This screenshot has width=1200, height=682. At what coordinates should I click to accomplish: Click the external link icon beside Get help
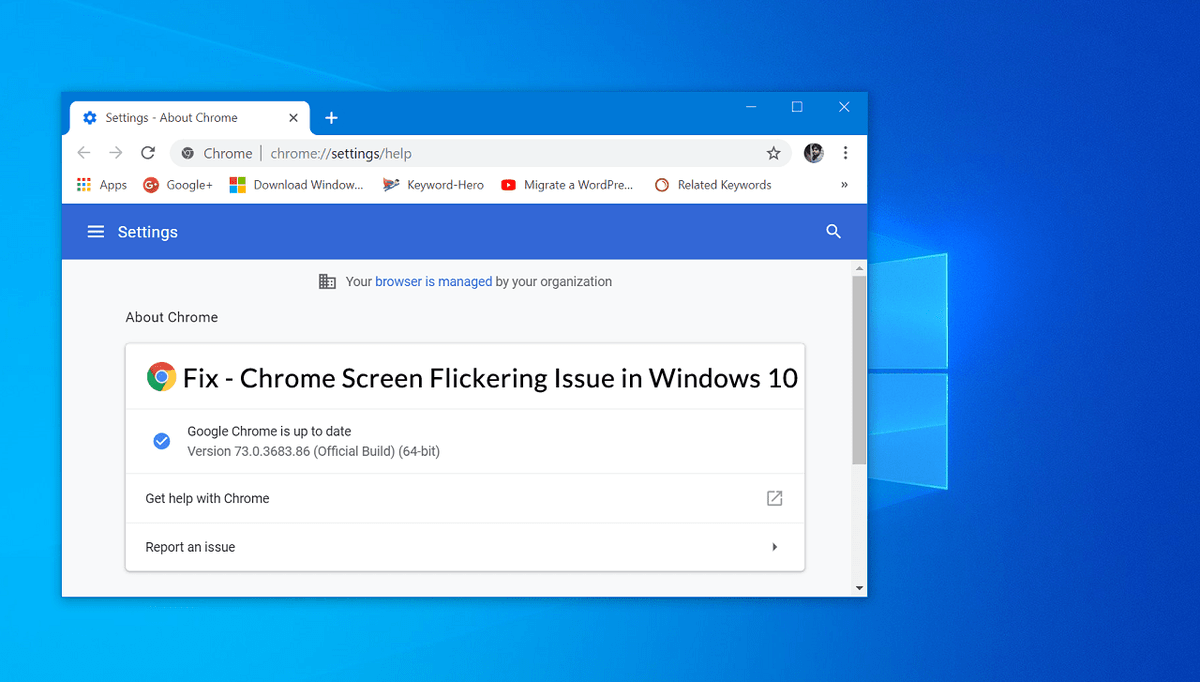(x=774, y=498)
